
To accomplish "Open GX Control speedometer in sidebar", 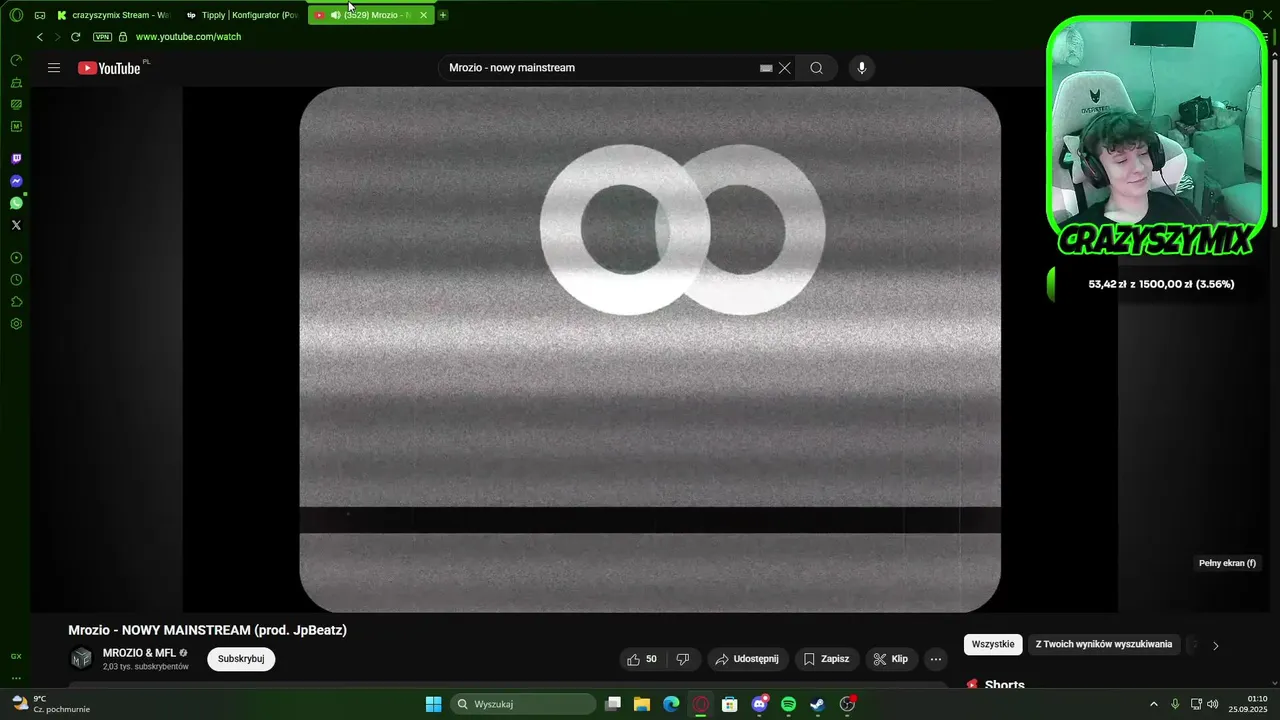I will [16, 61].
